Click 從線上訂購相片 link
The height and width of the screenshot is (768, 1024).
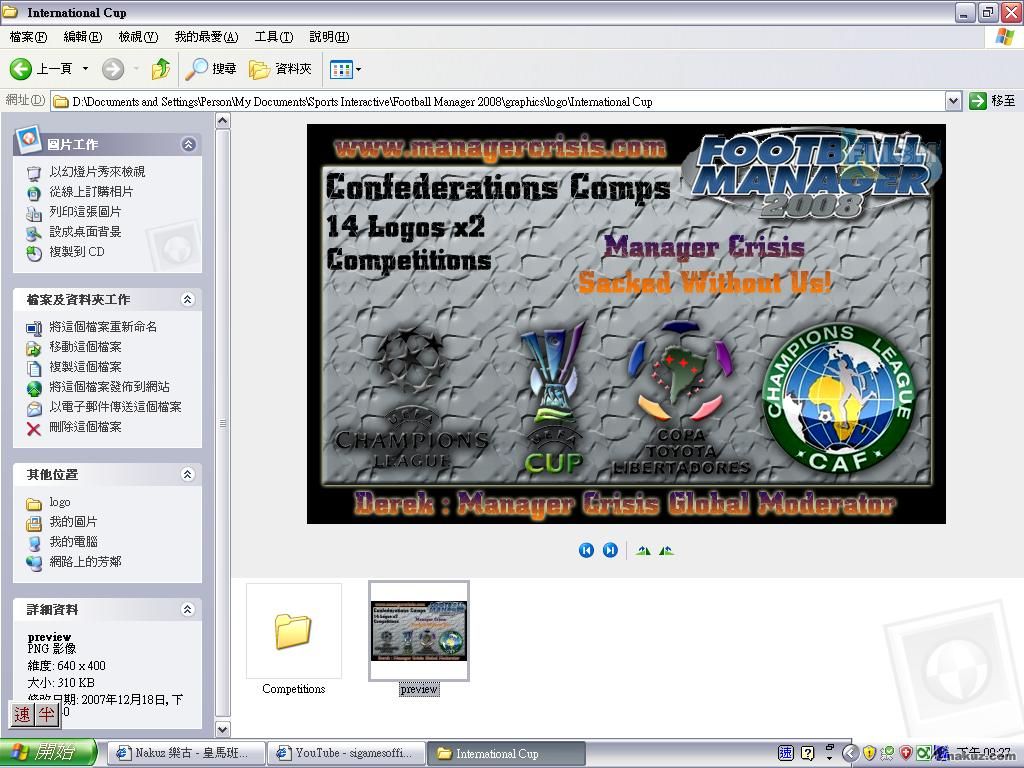(x=91, y=192)
